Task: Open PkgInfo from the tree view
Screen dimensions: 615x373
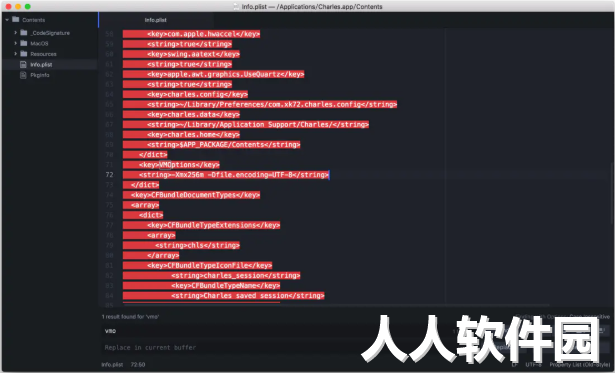Action: click(49, 75)
